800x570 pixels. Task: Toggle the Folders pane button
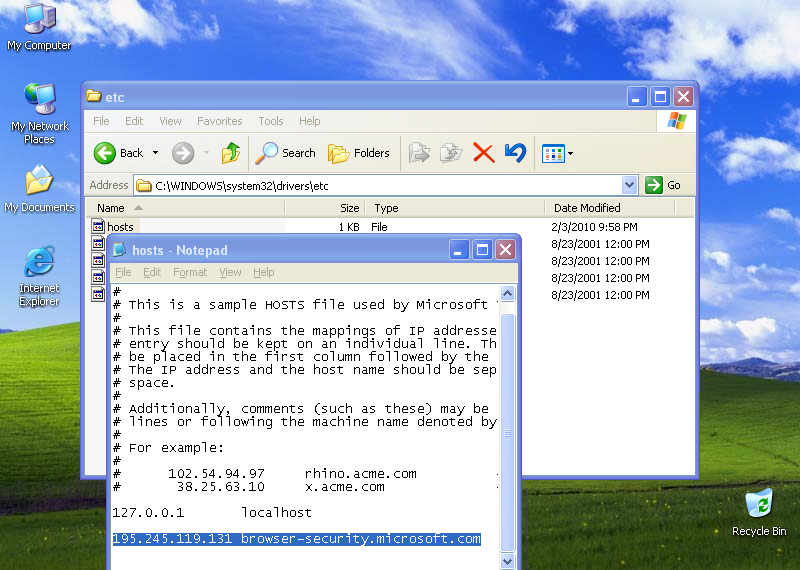coord(358,153)
